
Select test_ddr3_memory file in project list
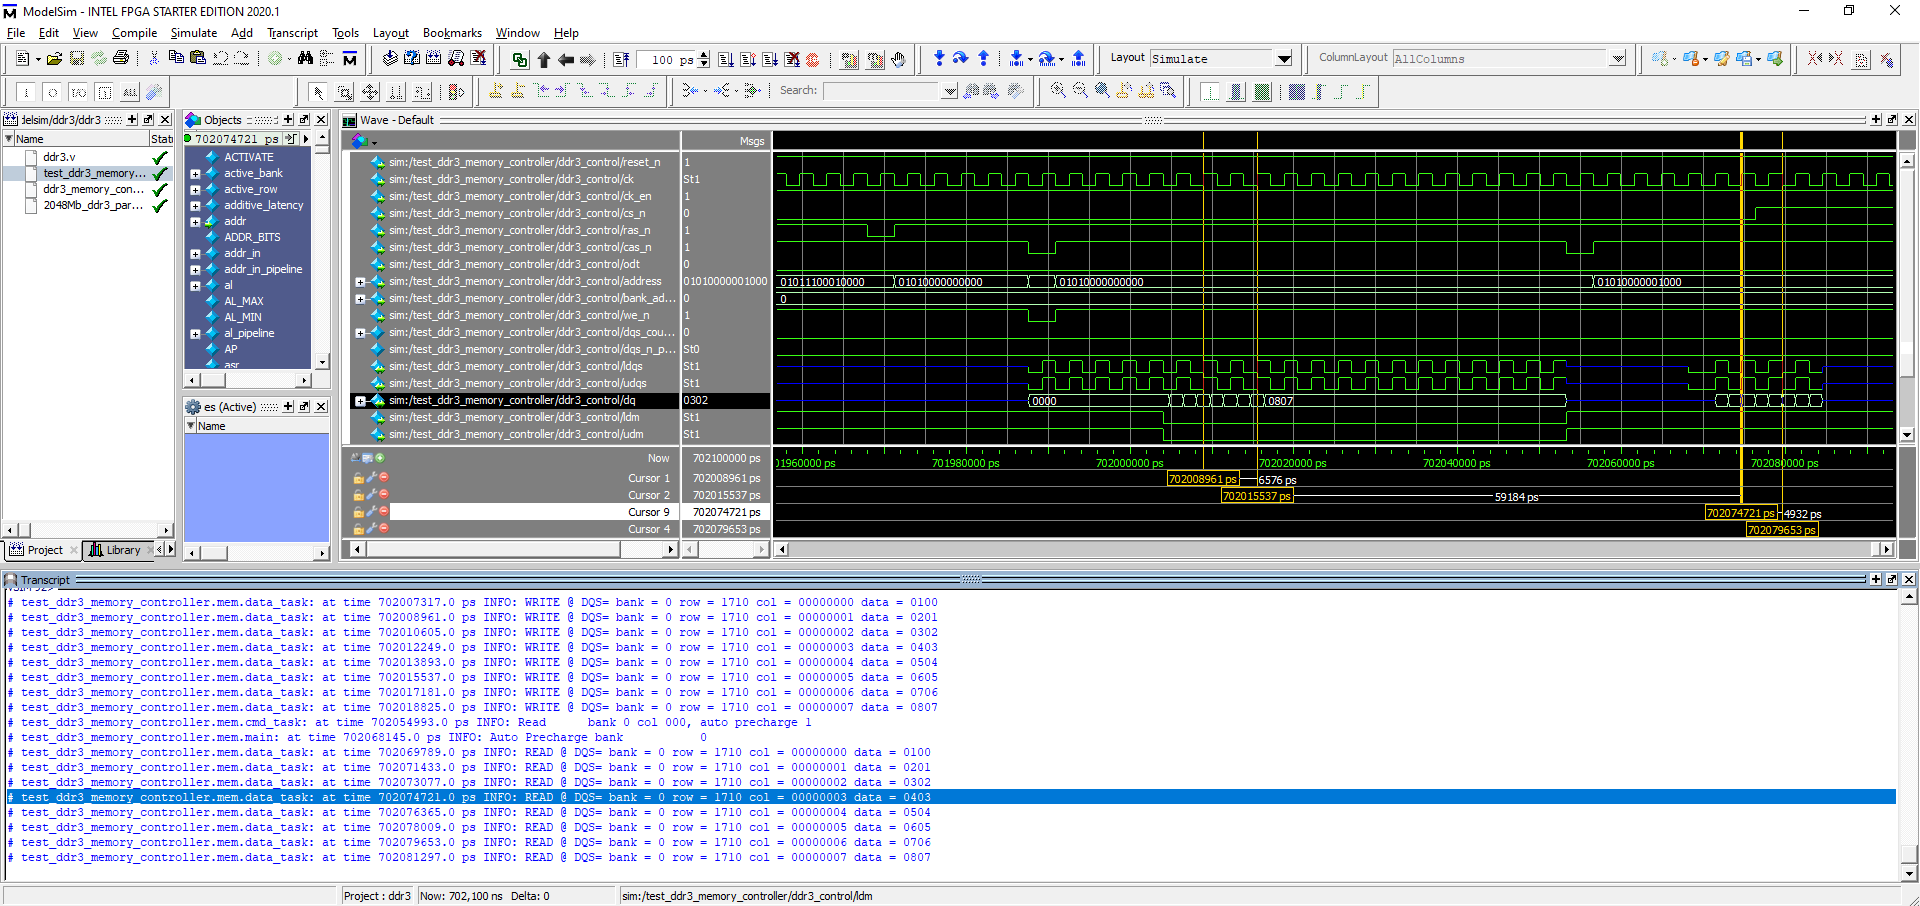[93, 173]
